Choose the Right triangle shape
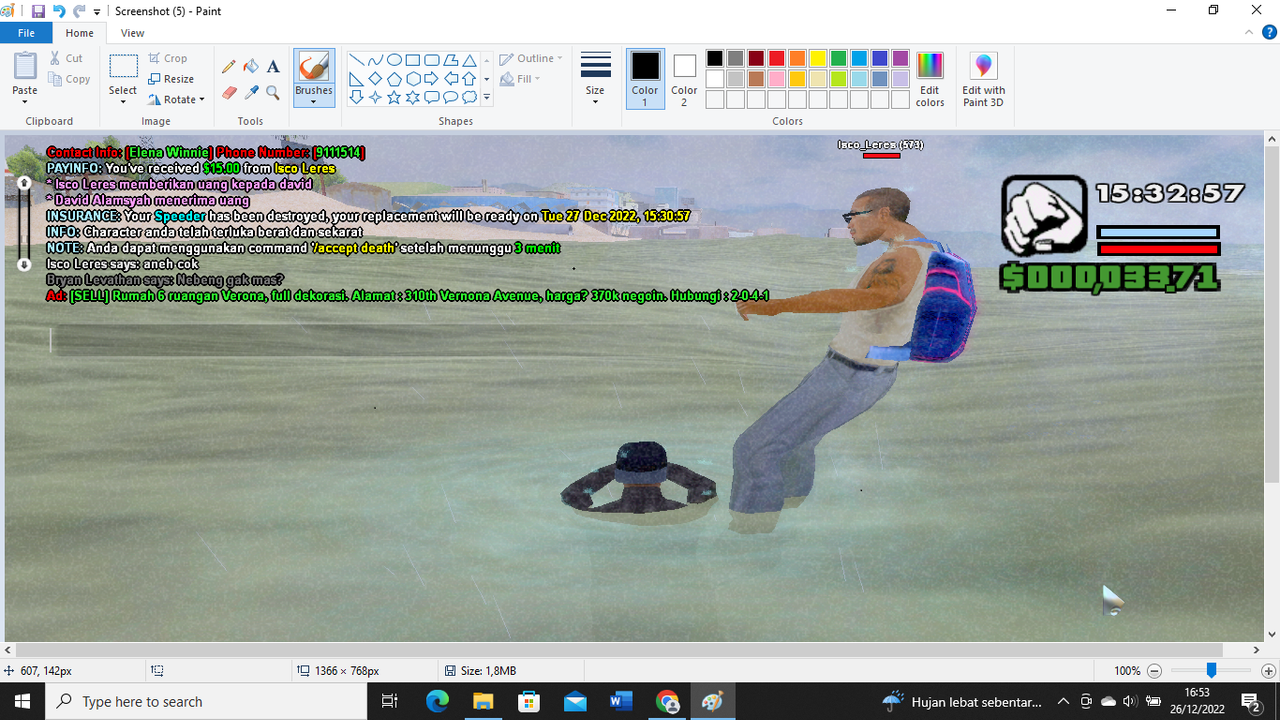This screenshot has width=1280, height=720. pyautogui.click(x=356, y=79)
